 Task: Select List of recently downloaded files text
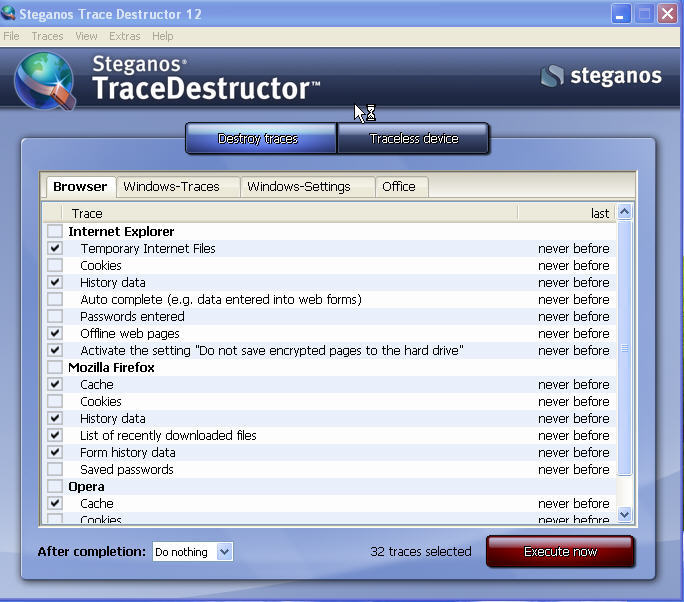168,436
